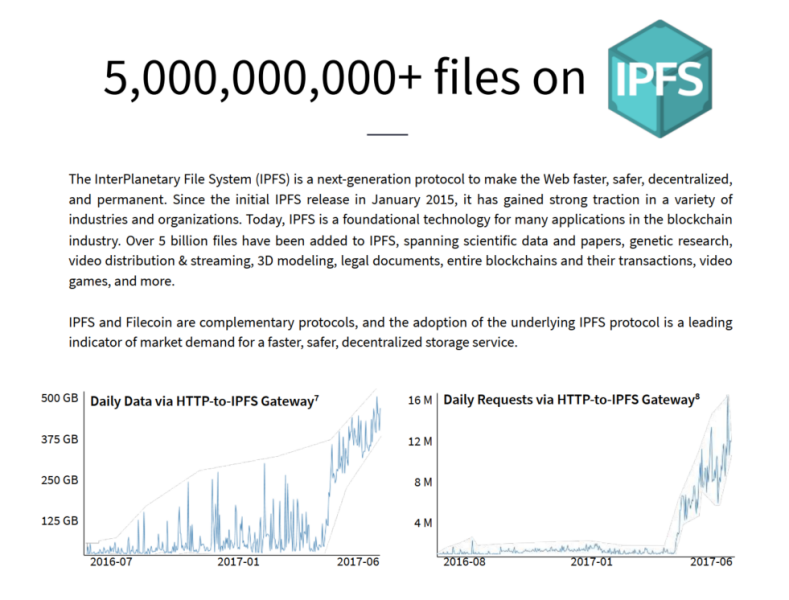Click the 500 GB axis label
Screen dimensions: 789x600
tap(59, 398)
